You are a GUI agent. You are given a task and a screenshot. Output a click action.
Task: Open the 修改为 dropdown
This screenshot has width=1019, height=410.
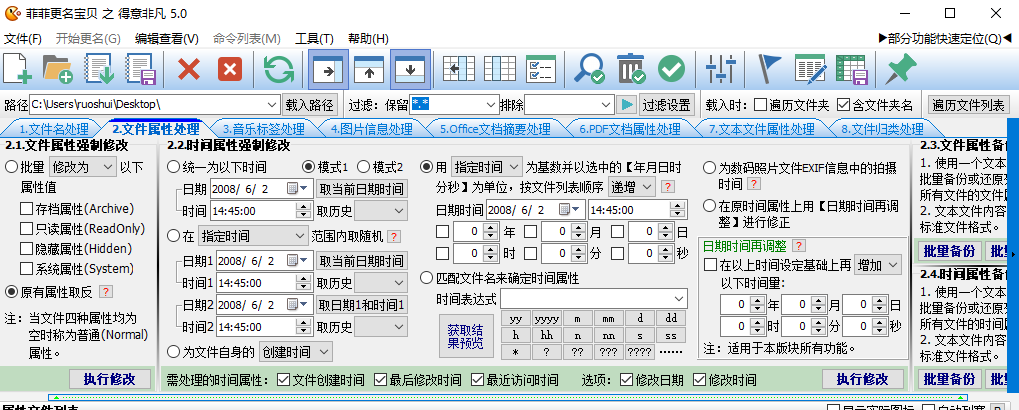(82, 167)
